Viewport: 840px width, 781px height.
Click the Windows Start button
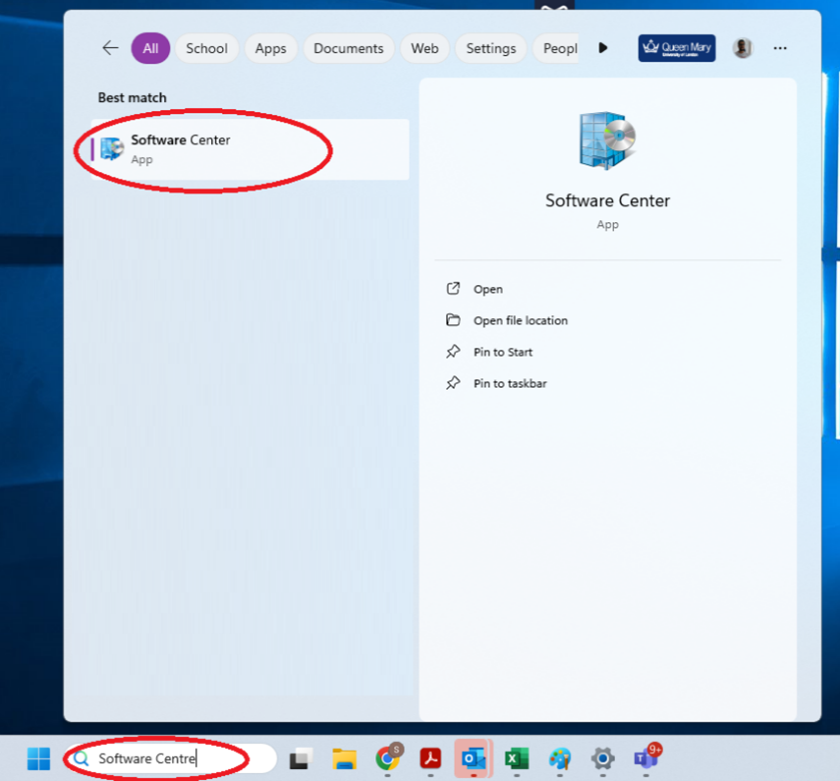pyautogui.click(x=39, y=759)
